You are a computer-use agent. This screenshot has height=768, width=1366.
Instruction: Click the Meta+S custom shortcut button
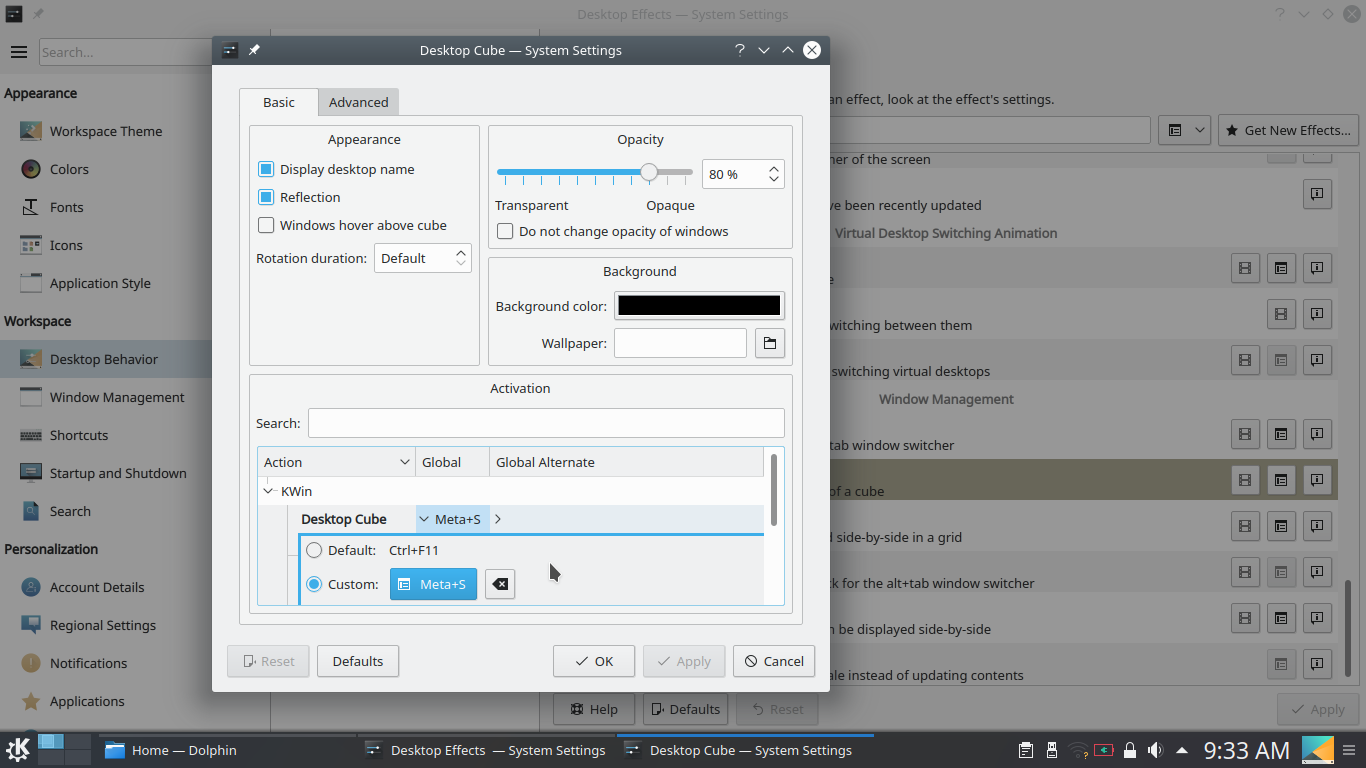point(433,584)
